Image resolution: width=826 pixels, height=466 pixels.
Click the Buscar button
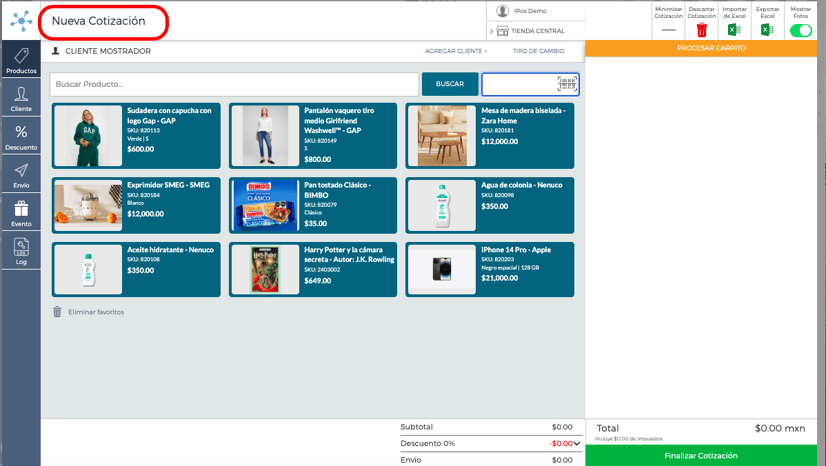pos(450,84)
